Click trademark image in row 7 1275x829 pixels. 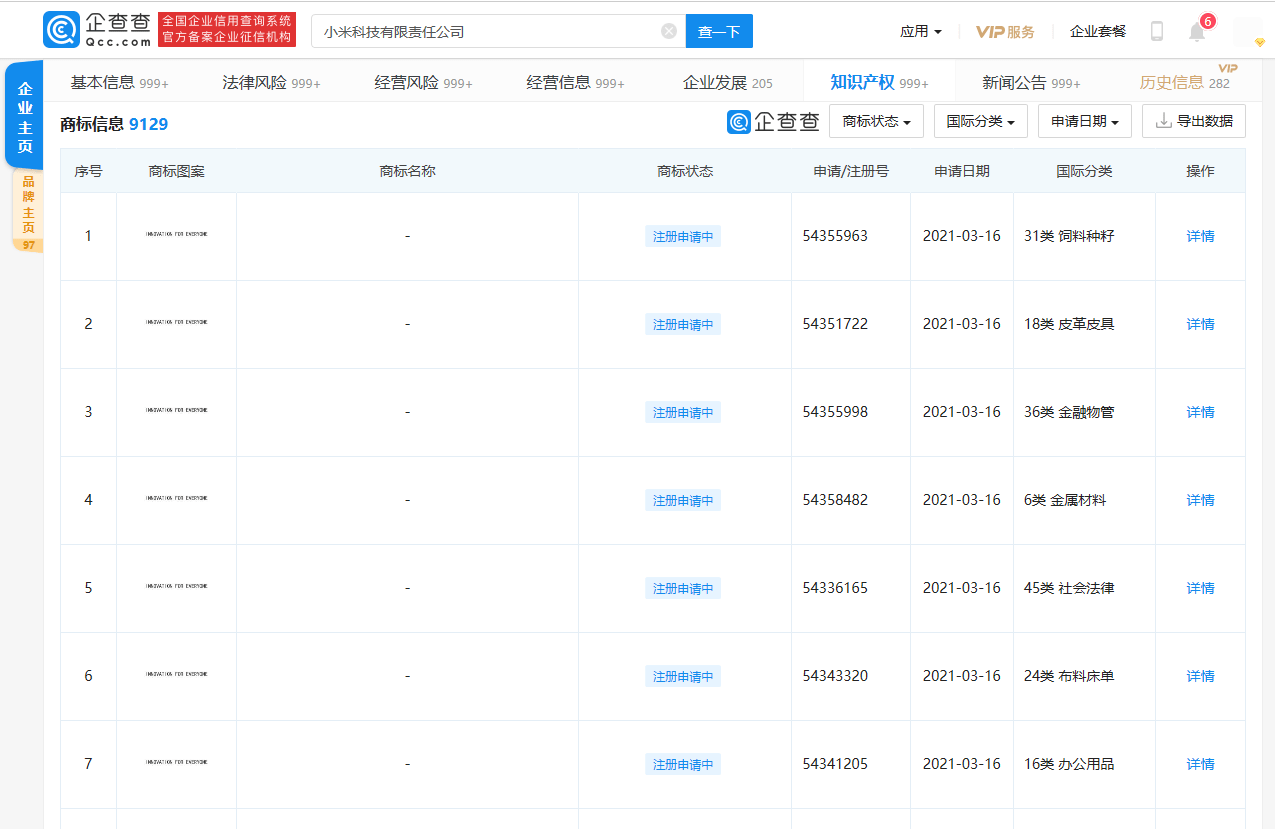point(177,763)
